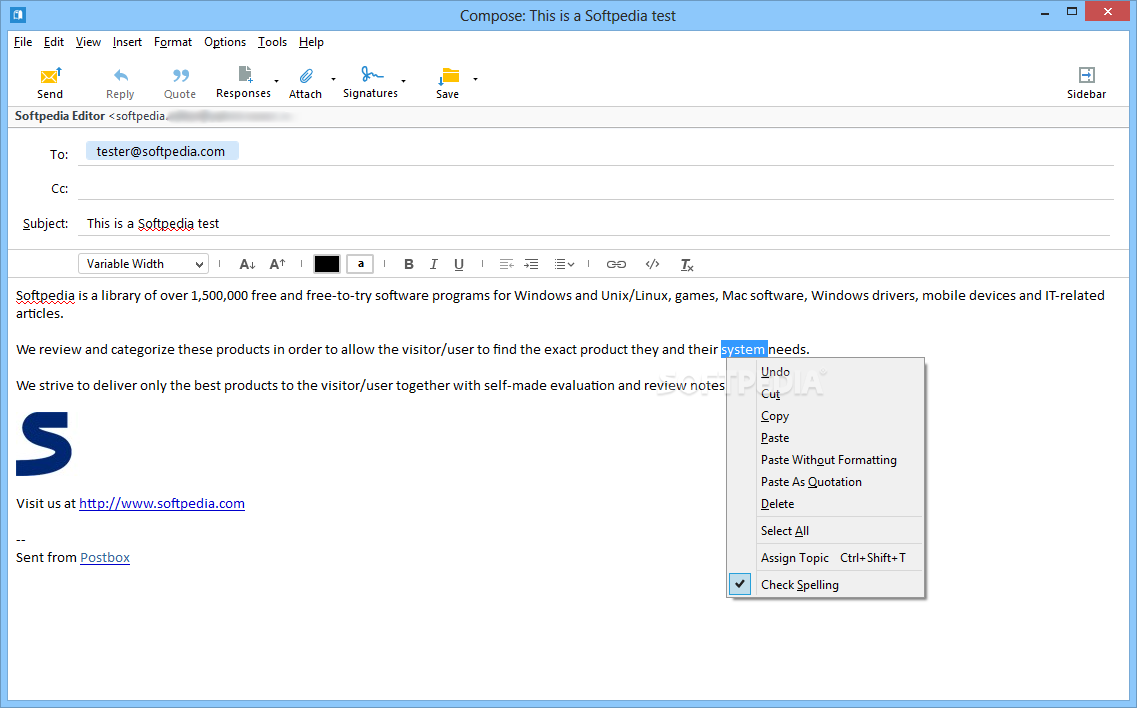Choose Paste from context menu
Viewport: 1137px width, 708px height.
(826, 437)
